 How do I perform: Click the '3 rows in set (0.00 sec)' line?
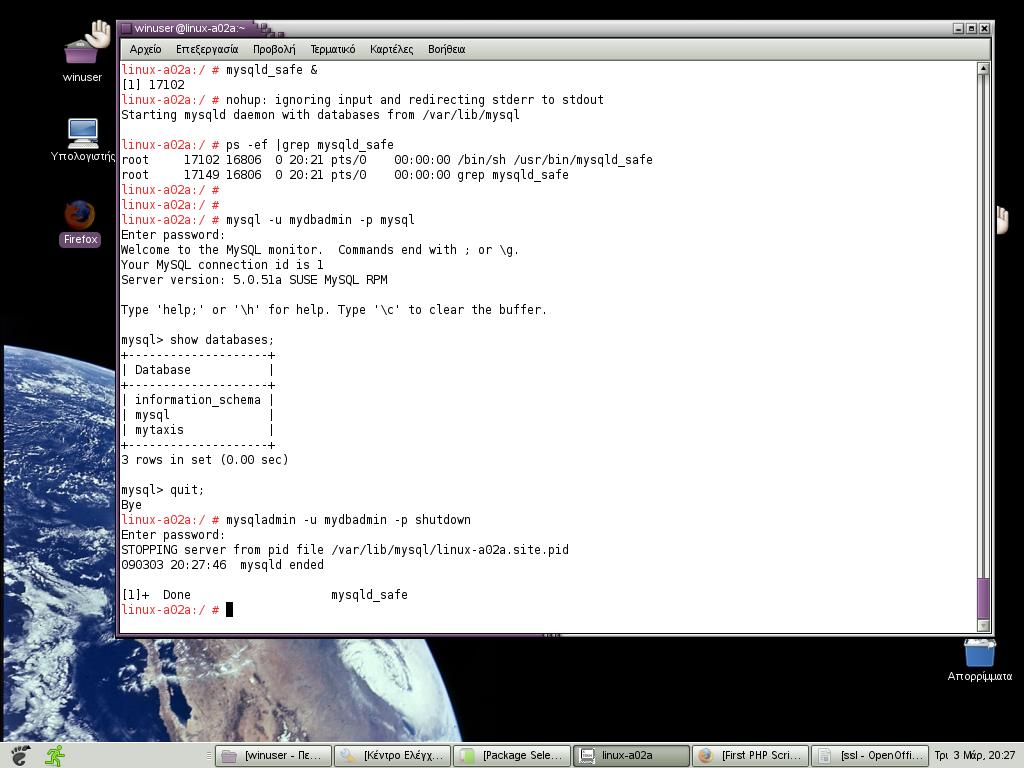coord(204,460)
